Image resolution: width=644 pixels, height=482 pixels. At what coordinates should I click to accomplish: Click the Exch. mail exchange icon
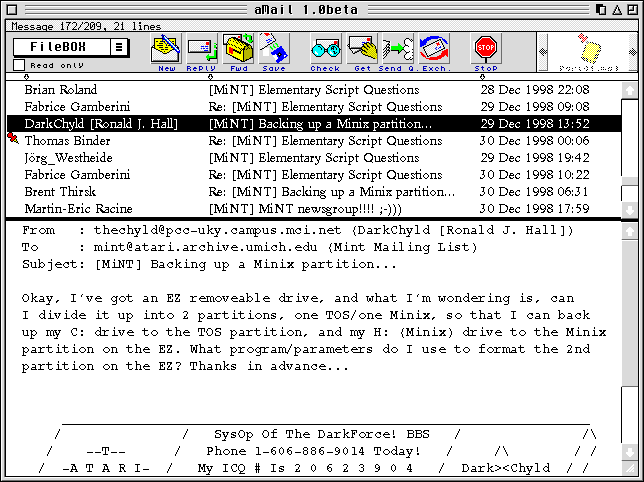click(433, 51)
